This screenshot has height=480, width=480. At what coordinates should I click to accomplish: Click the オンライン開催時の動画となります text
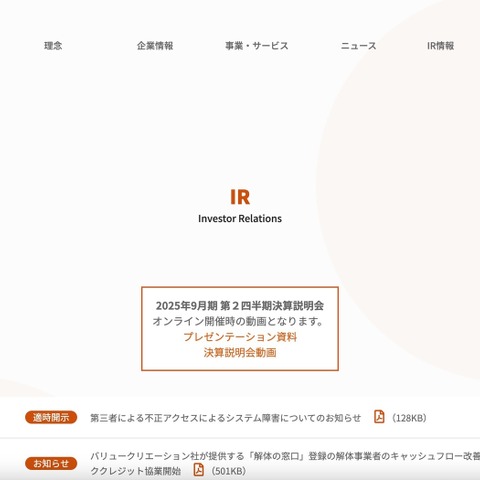[238, 321]
